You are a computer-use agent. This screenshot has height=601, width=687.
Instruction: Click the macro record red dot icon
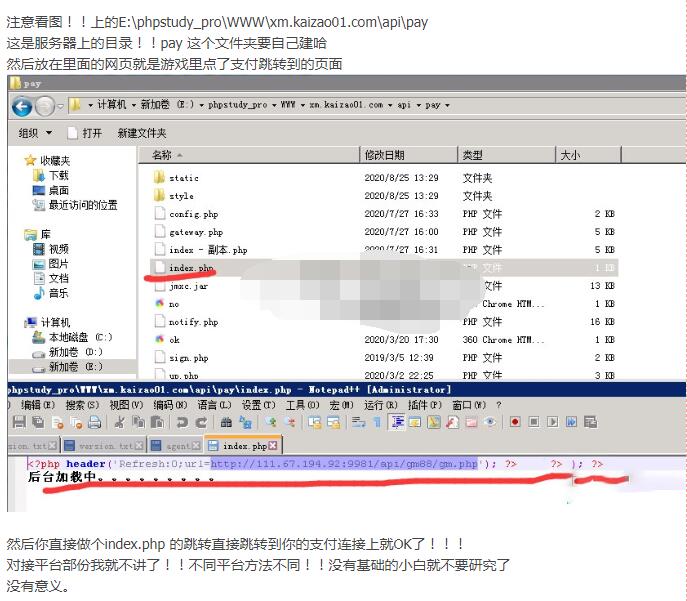(x=515, y=423)
